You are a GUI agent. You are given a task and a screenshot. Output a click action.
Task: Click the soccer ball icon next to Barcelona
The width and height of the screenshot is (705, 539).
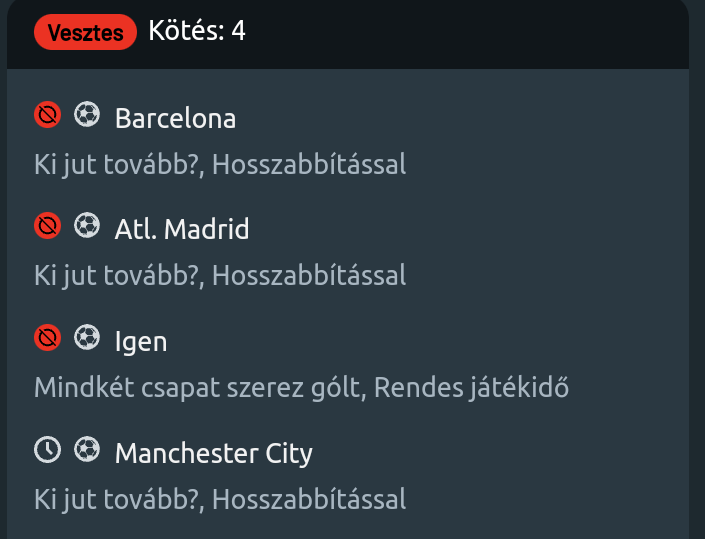coord(87,116)
